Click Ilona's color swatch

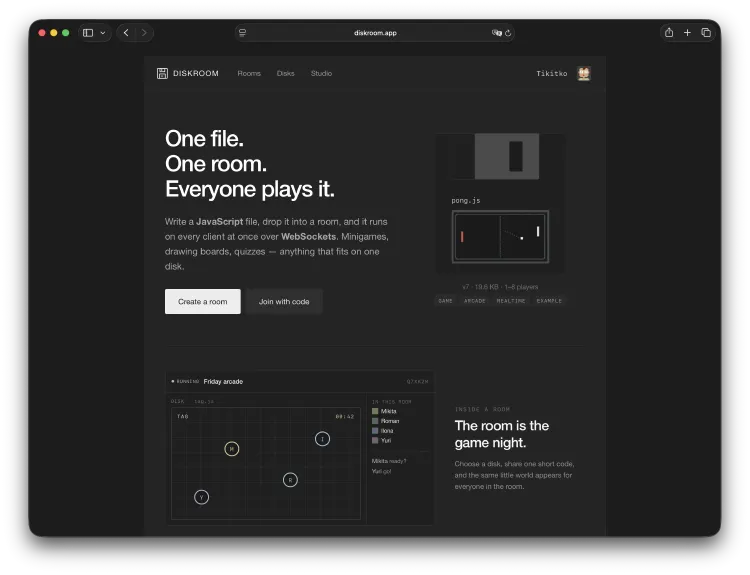(x=375, y=431)
